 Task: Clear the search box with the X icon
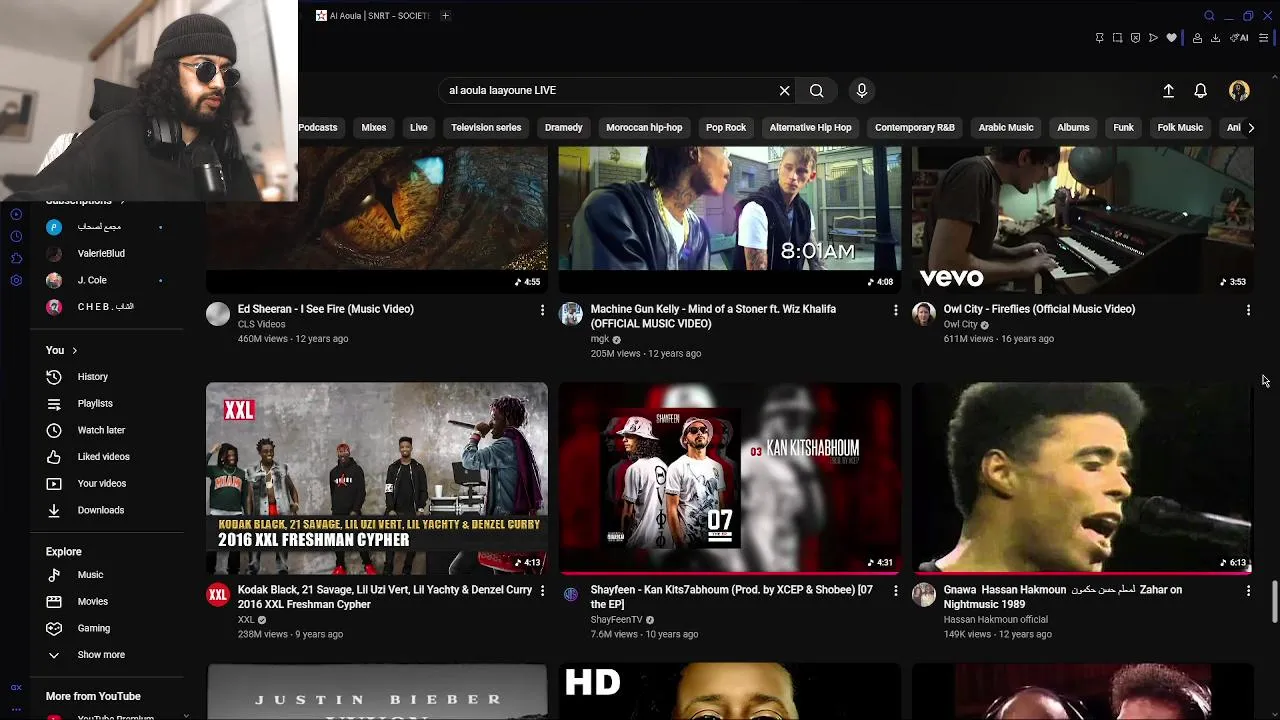pos(785,91)
